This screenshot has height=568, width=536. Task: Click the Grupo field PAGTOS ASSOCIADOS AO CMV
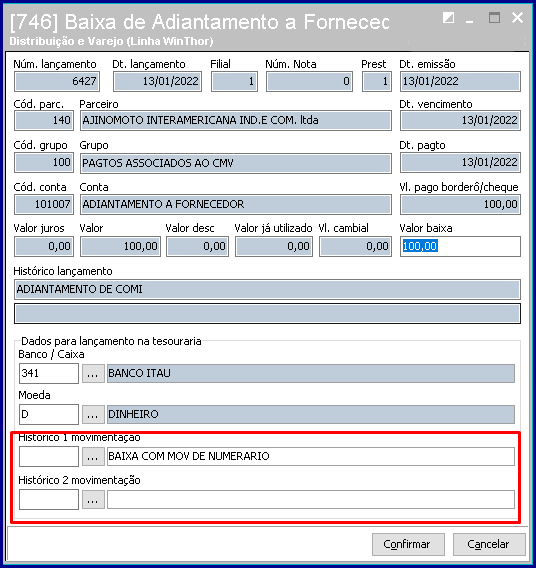point(236,163)
